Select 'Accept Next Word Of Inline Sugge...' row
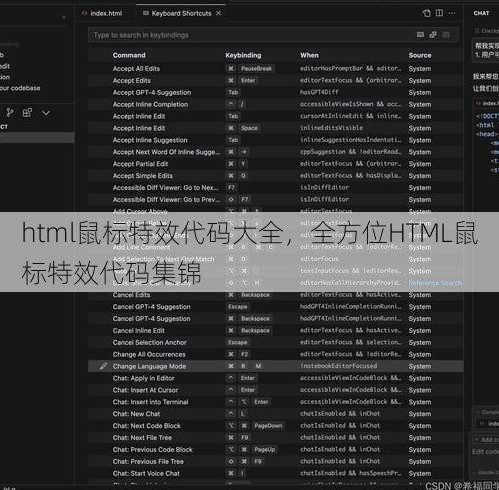 (276, 152)
